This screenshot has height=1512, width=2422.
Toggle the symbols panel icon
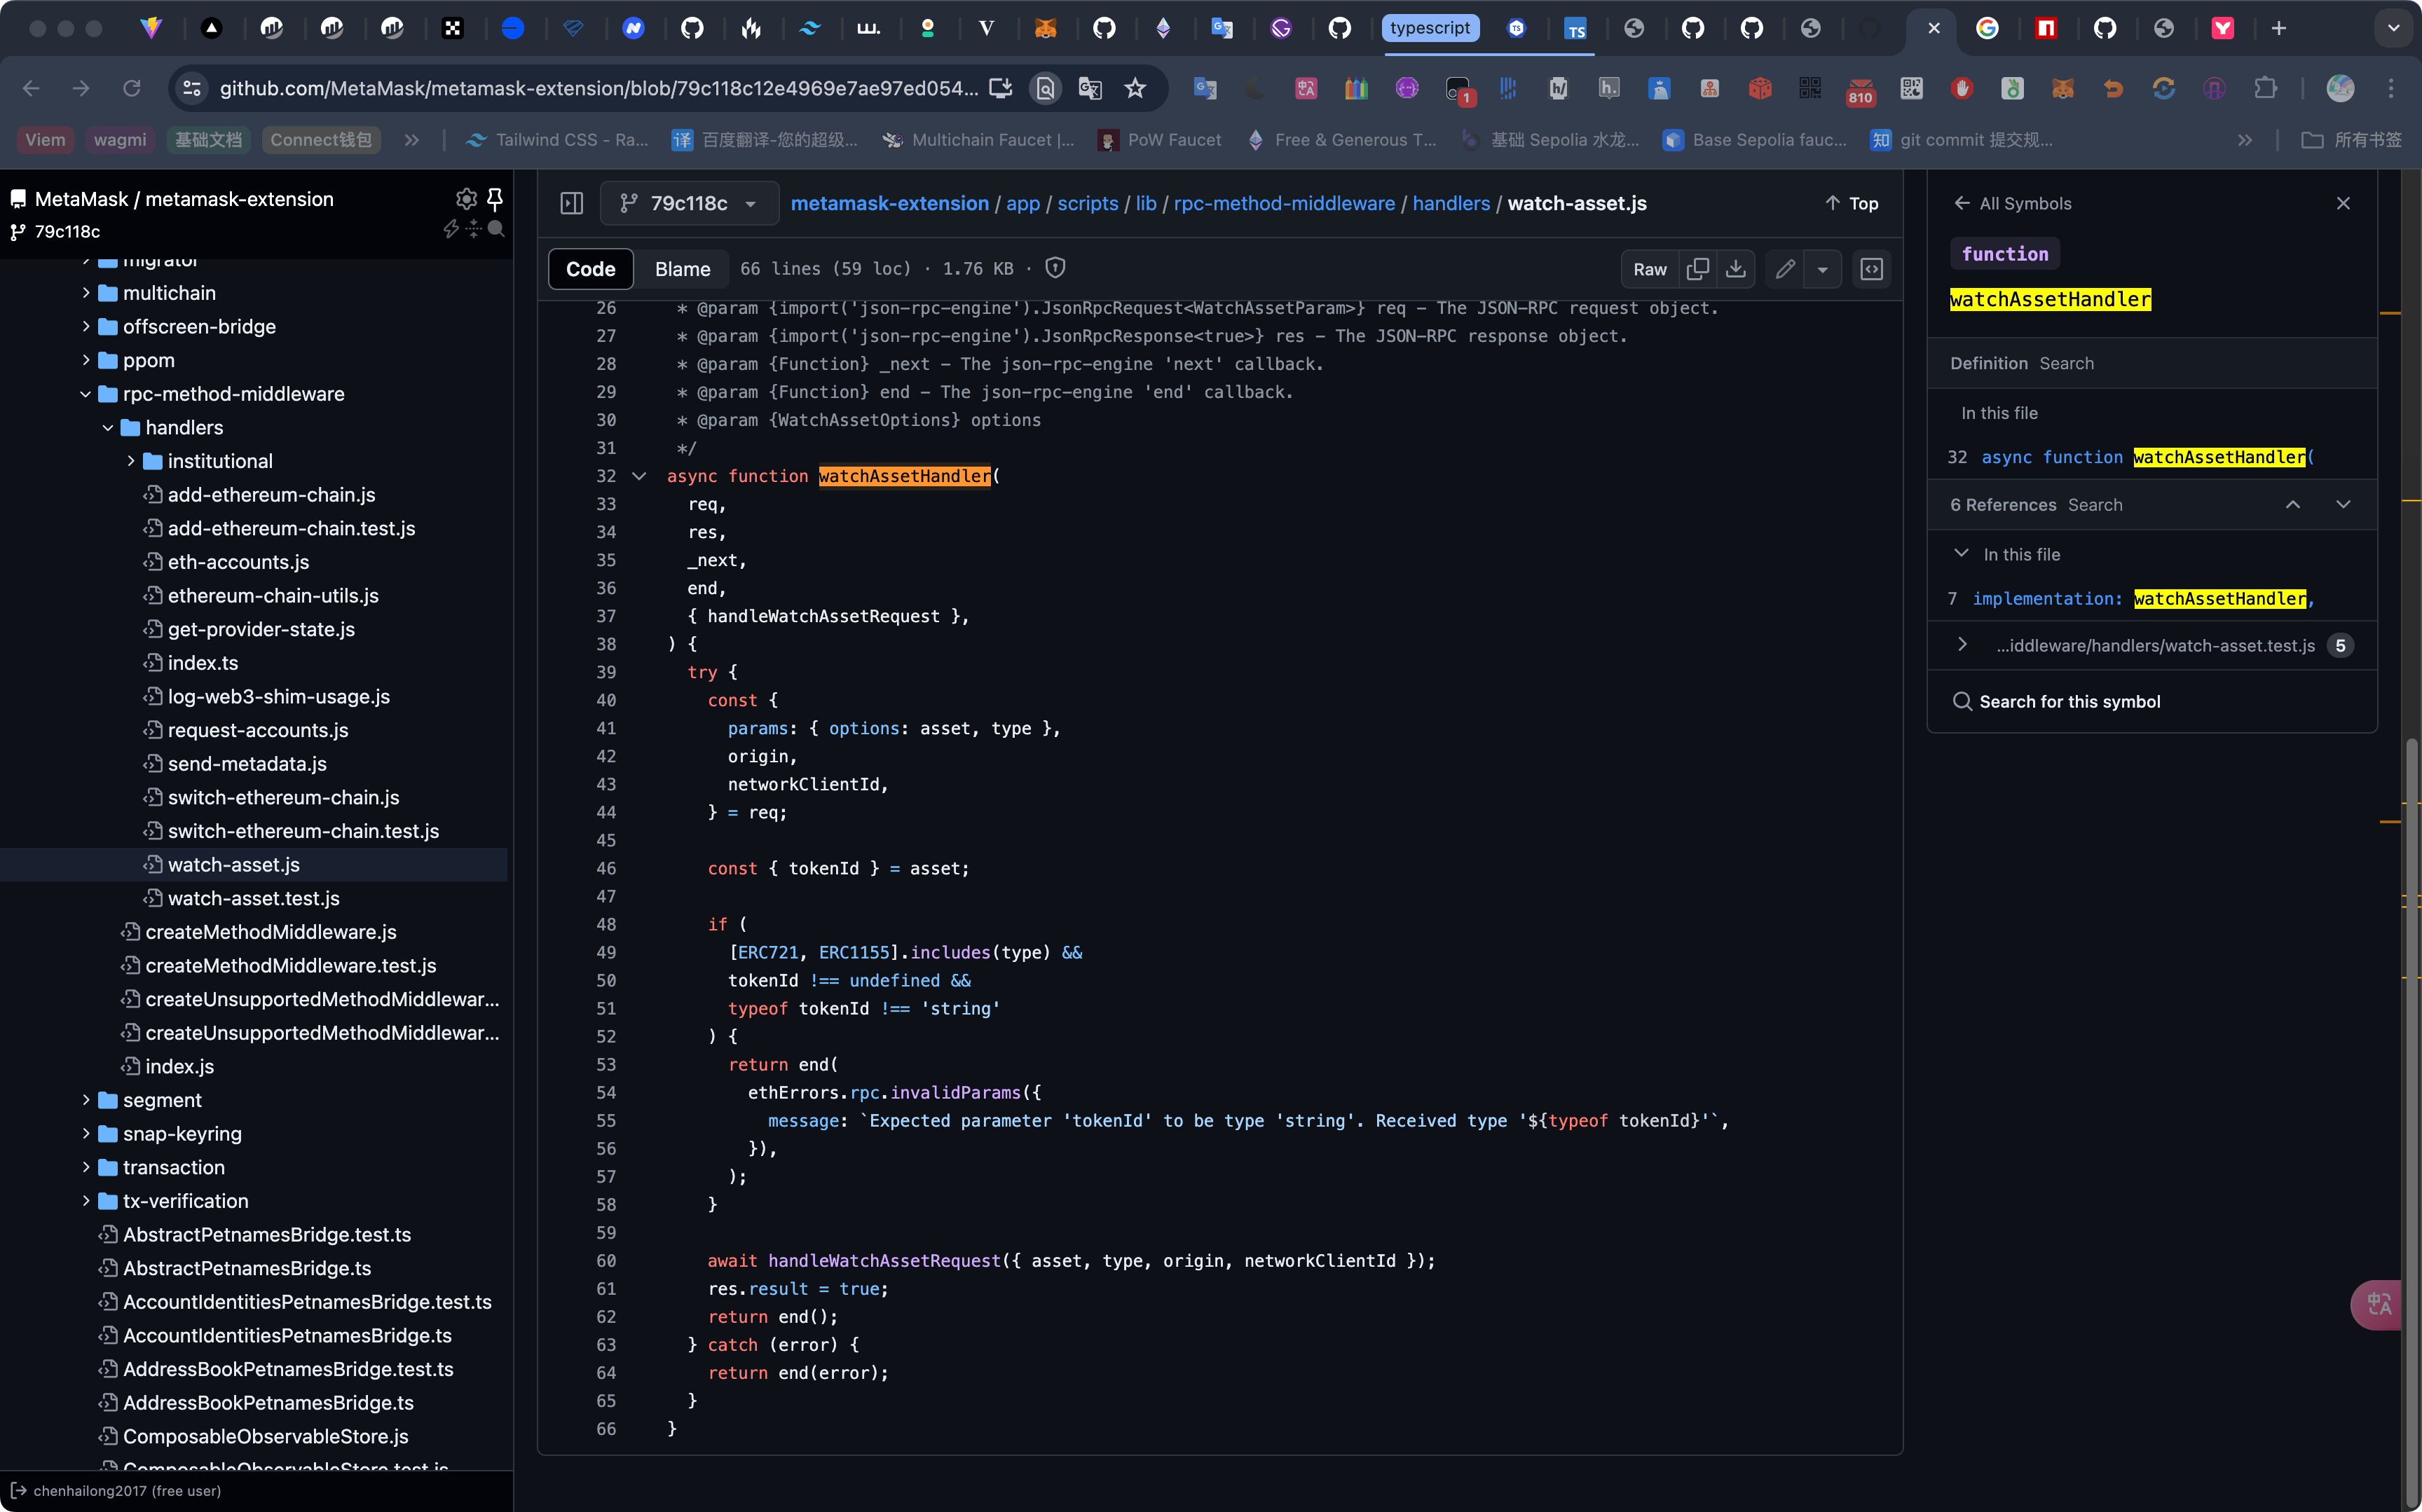pos(1871,269)
